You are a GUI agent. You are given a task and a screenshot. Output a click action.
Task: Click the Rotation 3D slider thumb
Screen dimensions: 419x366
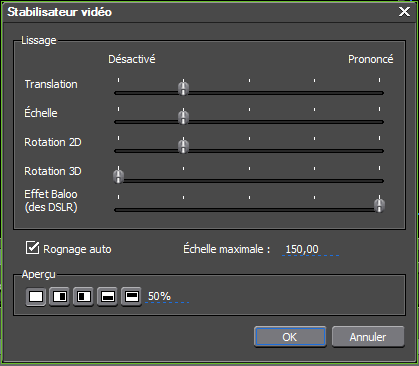click(118, 176)
